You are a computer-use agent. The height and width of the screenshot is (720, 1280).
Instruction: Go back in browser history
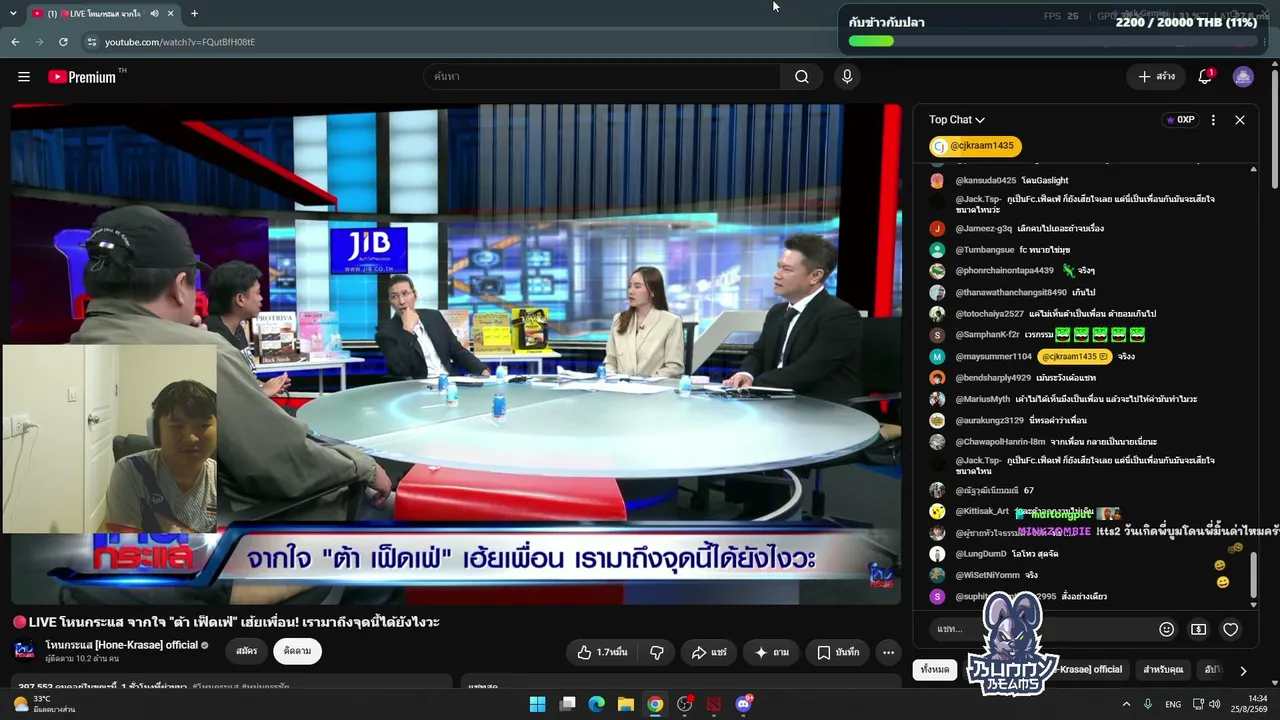(x=15, y=42)
